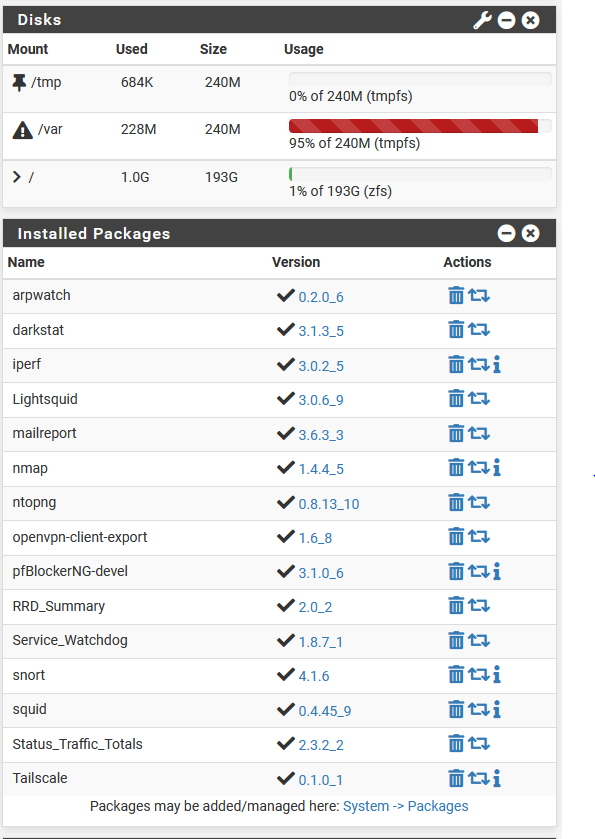The image size is (595, 839).
Task: Expand the root / mount row
Action: point(17,177)
